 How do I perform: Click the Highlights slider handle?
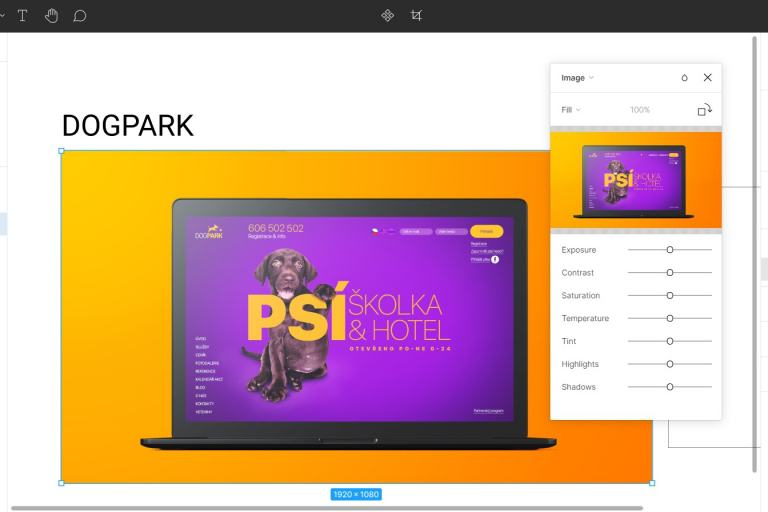coord(670,364)
